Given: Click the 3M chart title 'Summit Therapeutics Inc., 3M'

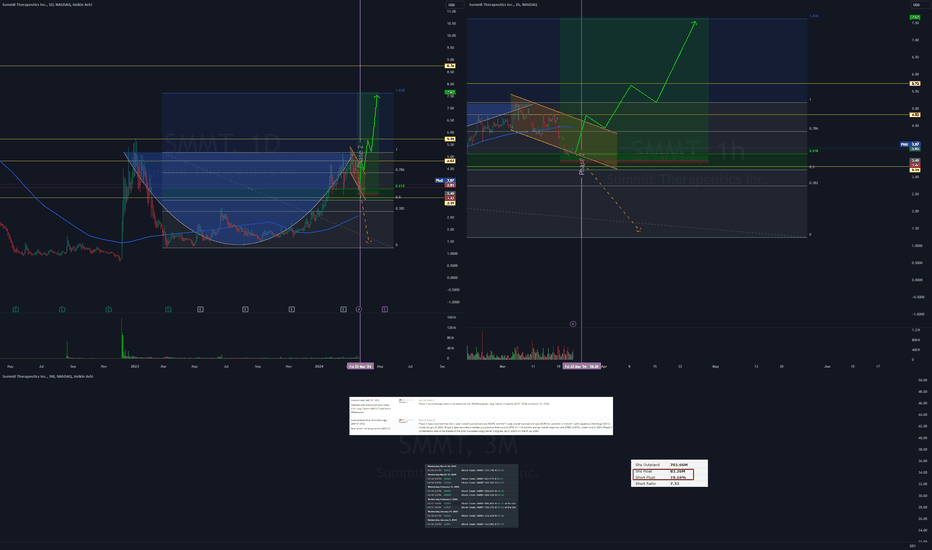Looking at the screenshot, I should [x=48, y=376].
